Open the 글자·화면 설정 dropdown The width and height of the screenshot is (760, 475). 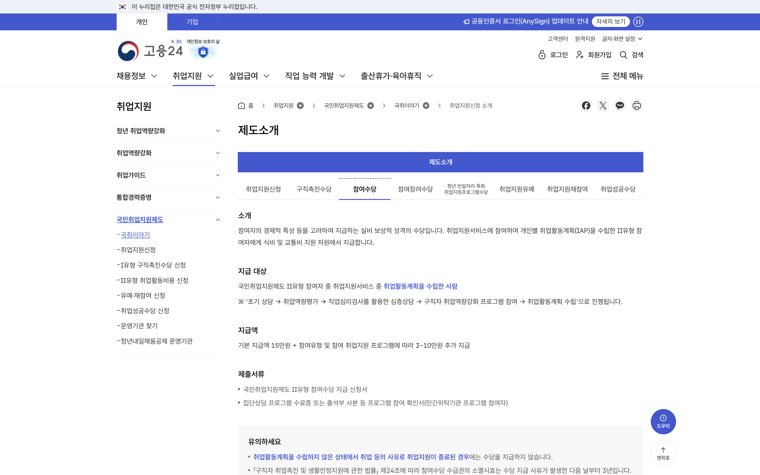point(622,39)
